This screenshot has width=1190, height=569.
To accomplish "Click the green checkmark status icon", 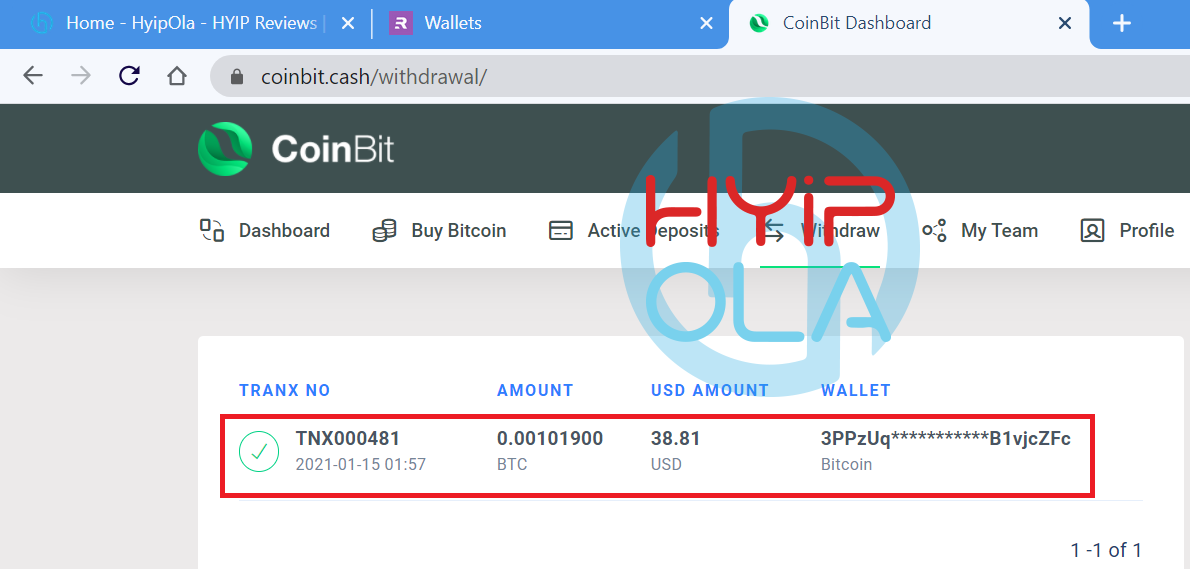I will pyautogui.click(x=260, y=451).
